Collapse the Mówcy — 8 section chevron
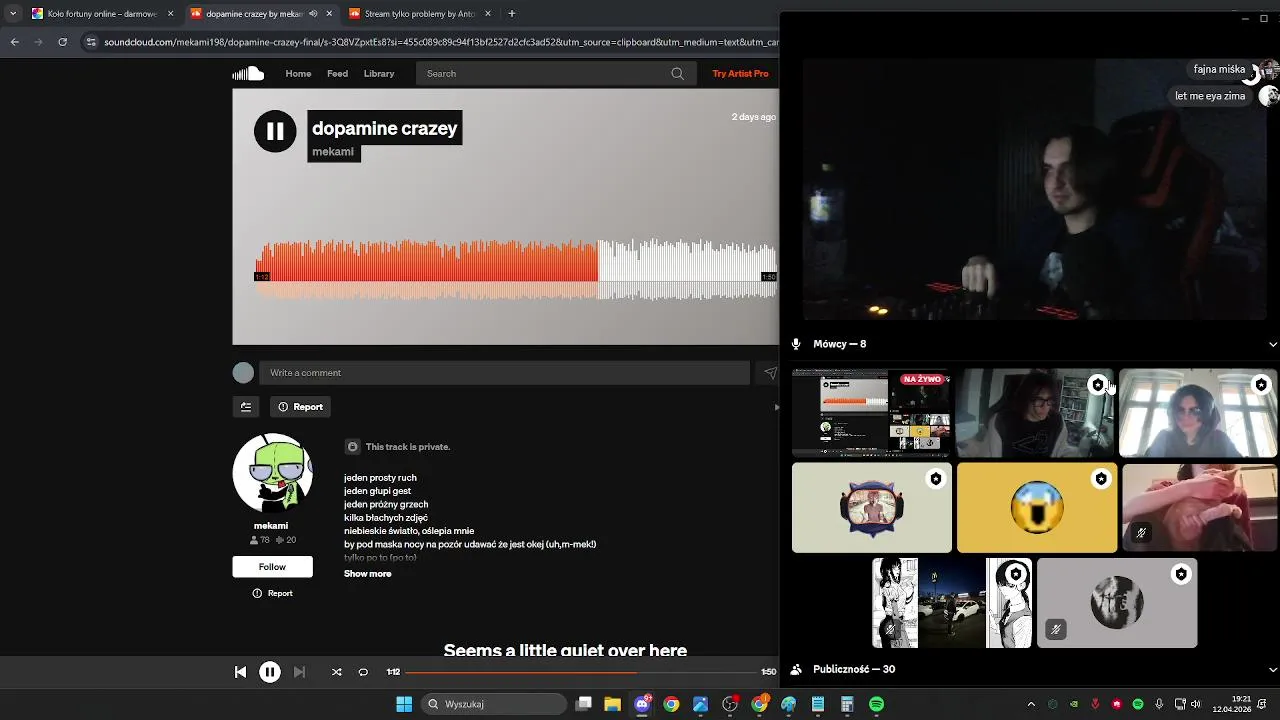 coord(1272,344)
